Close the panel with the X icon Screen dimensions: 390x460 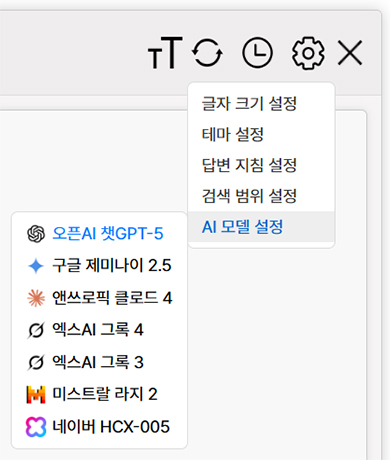tap(350, 53)
